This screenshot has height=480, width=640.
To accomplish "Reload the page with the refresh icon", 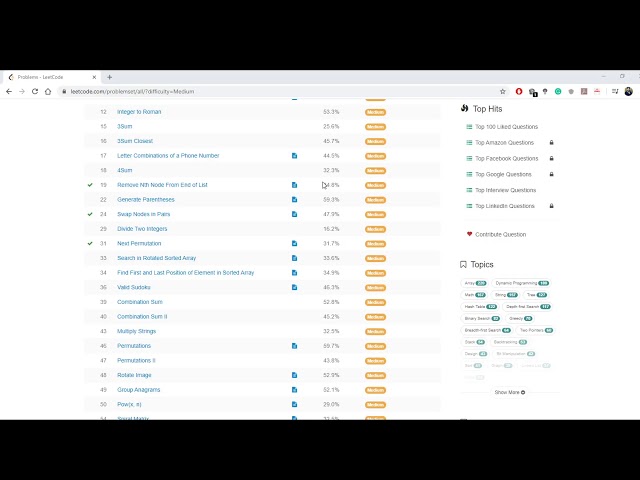I will click(35, 91).
